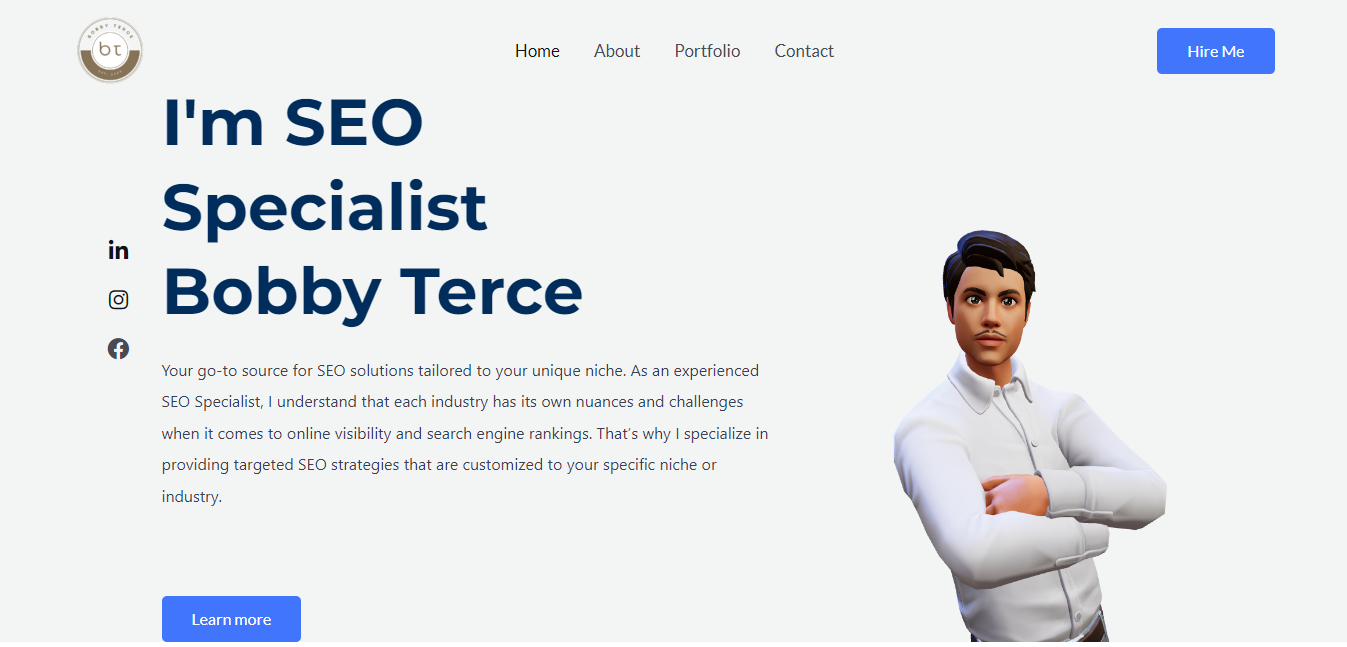Go to the Home nav item
This screenshot has width=1347, height=647.
[537, 51]
